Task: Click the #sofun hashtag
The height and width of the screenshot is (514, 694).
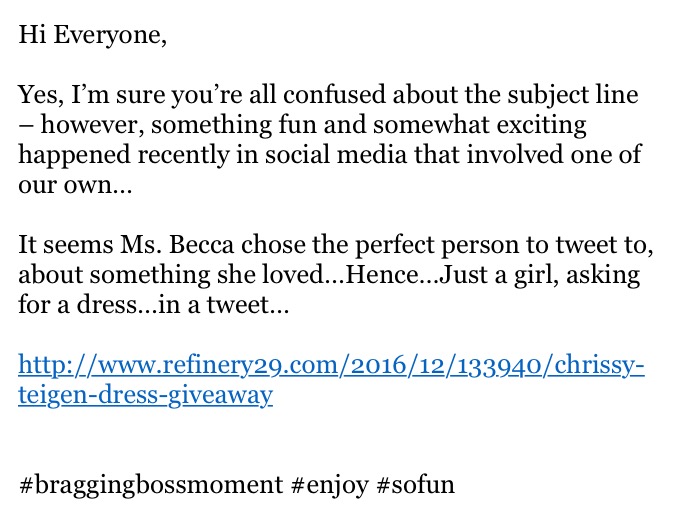Action: (x=415, y=485)
